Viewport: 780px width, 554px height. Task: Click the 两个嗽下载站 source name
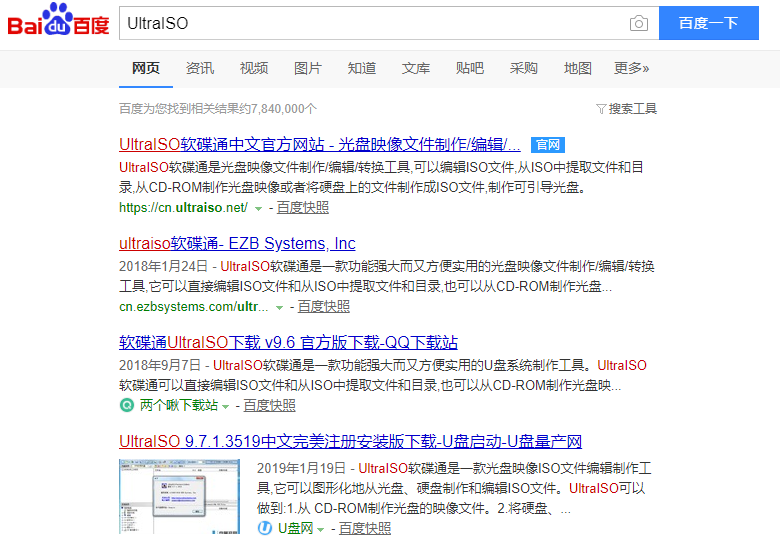[x=179, y=405]
